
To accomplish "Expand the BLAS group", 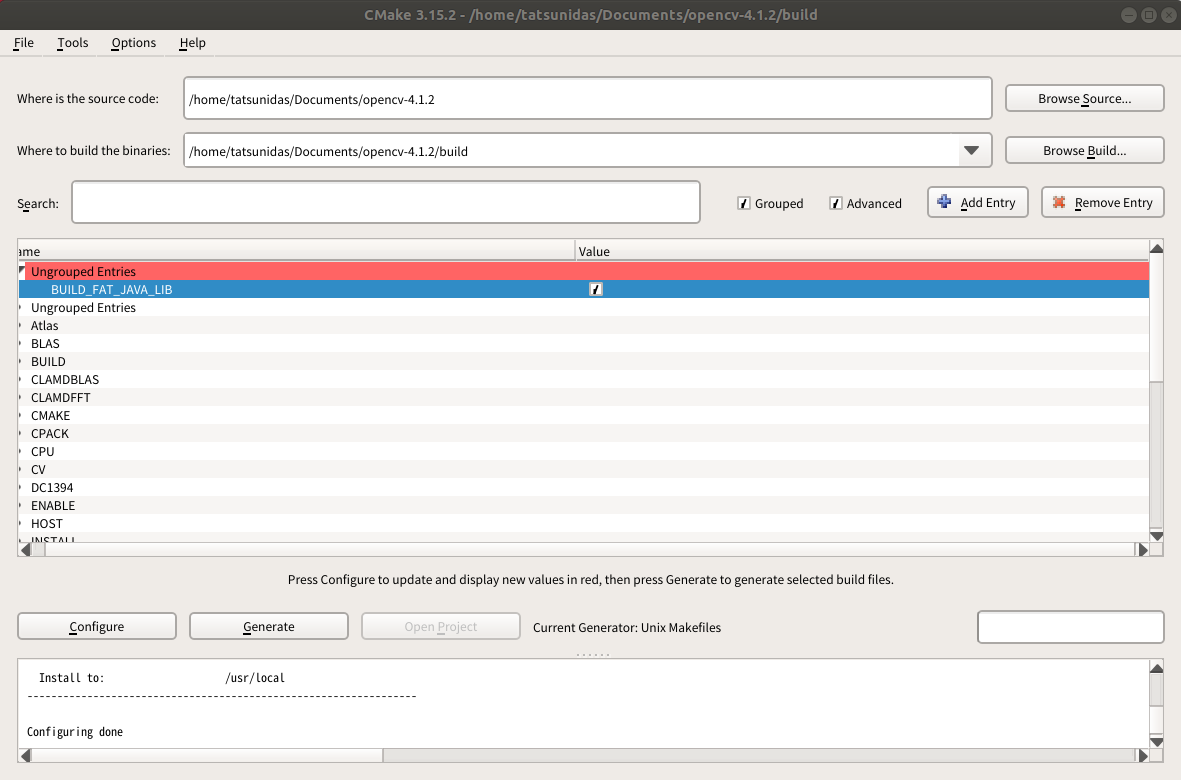I will point(20,343).
